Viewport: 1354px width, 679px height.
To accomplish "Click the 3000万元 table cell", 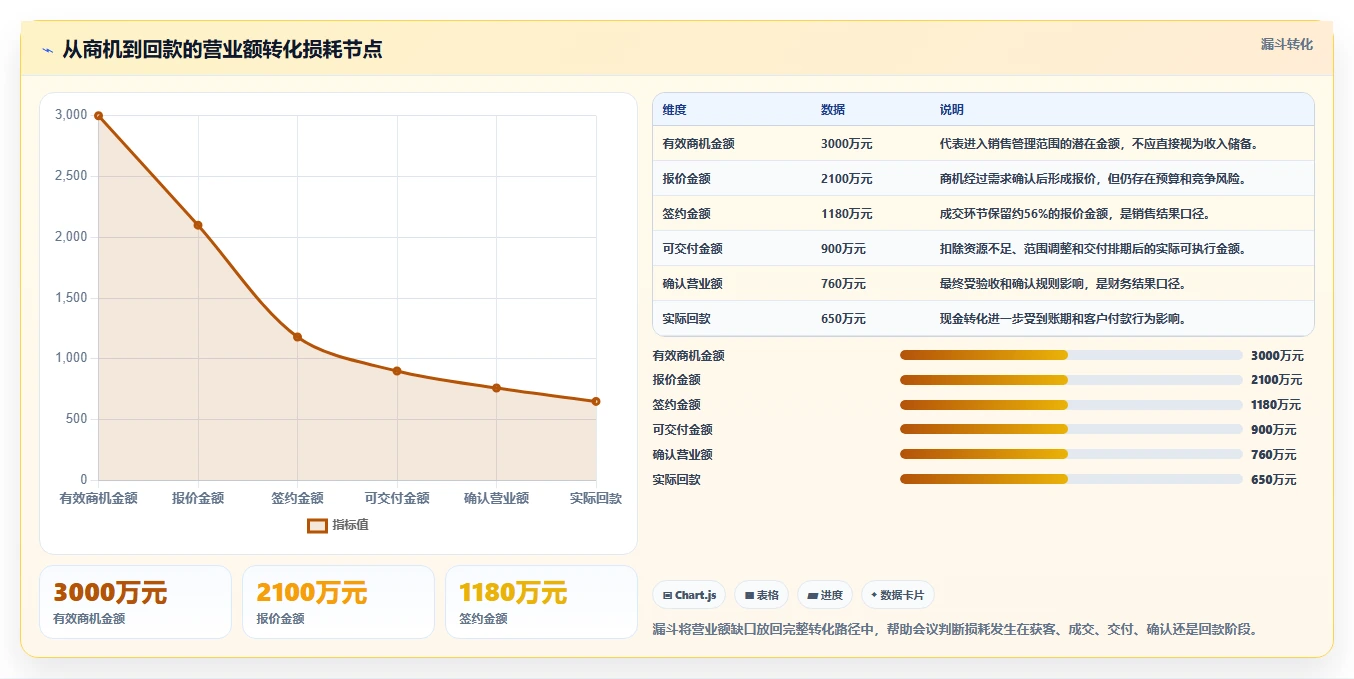I will coord(846,144).
